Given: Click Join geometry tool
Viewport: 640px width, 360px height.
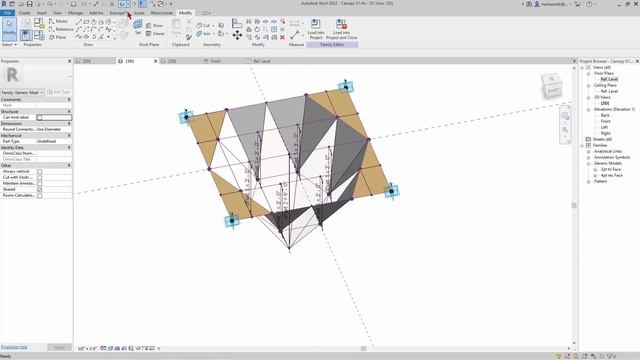Looking at the screenshot, I should pos(204,33).
